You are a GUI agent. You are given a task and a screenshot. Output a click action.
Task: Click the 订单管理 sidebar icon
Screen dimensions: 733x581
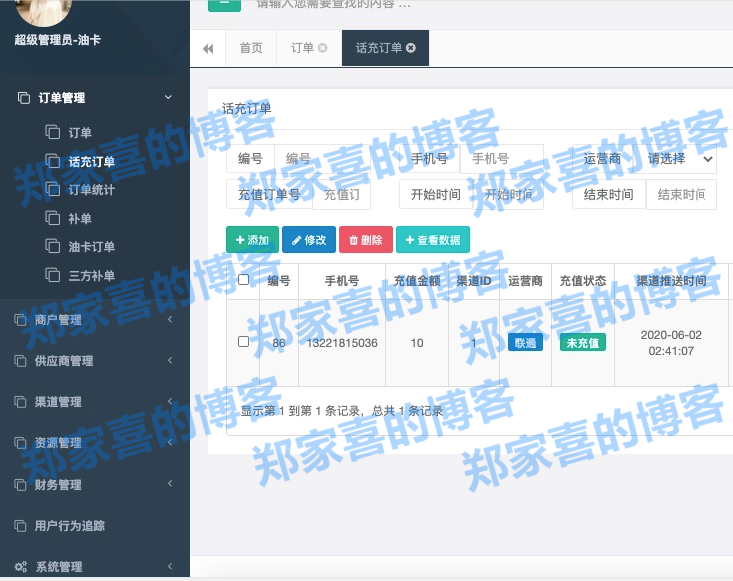[x=23, y=98]
